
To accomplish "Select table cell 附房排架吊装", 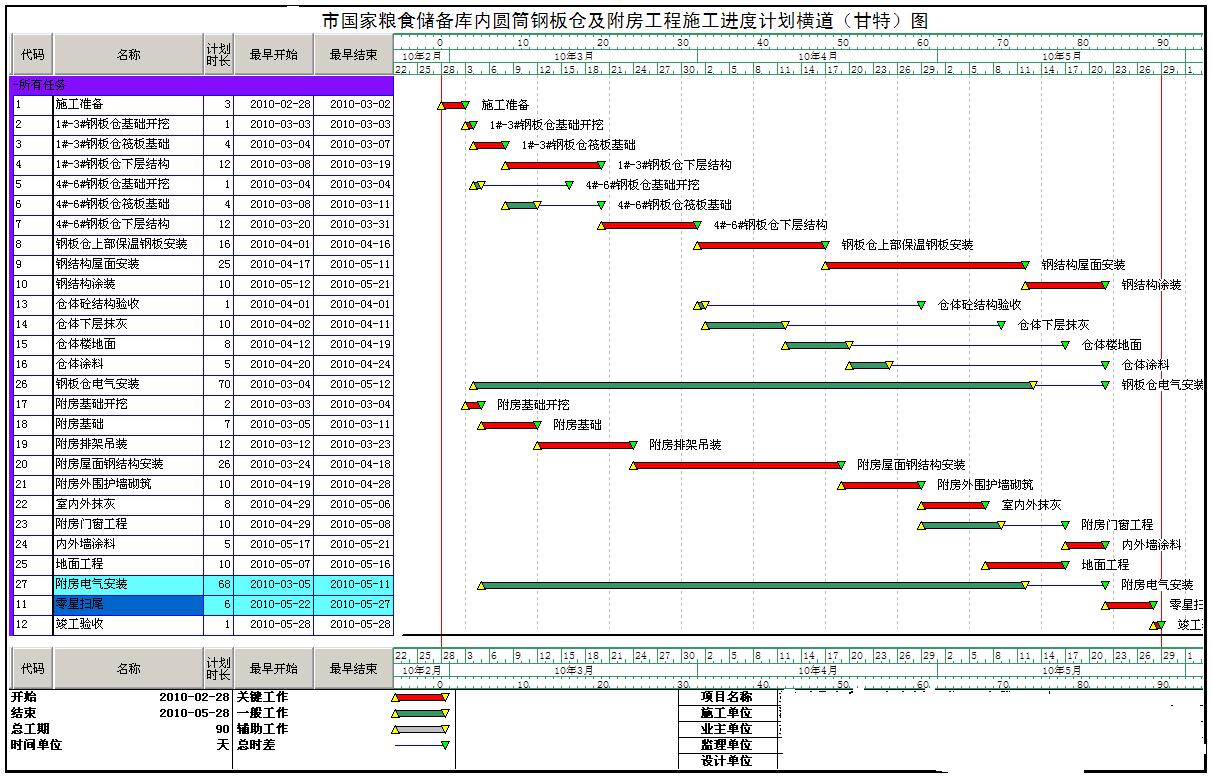I will point(128,444).
